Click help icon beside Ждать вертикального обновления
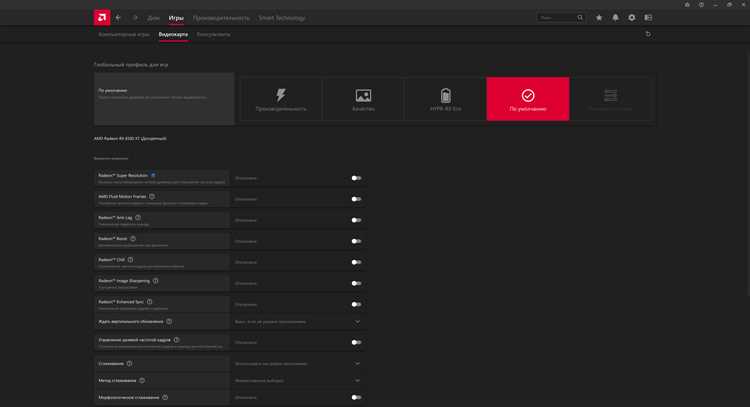Screen dimensions: 750x407 point(169,321)
